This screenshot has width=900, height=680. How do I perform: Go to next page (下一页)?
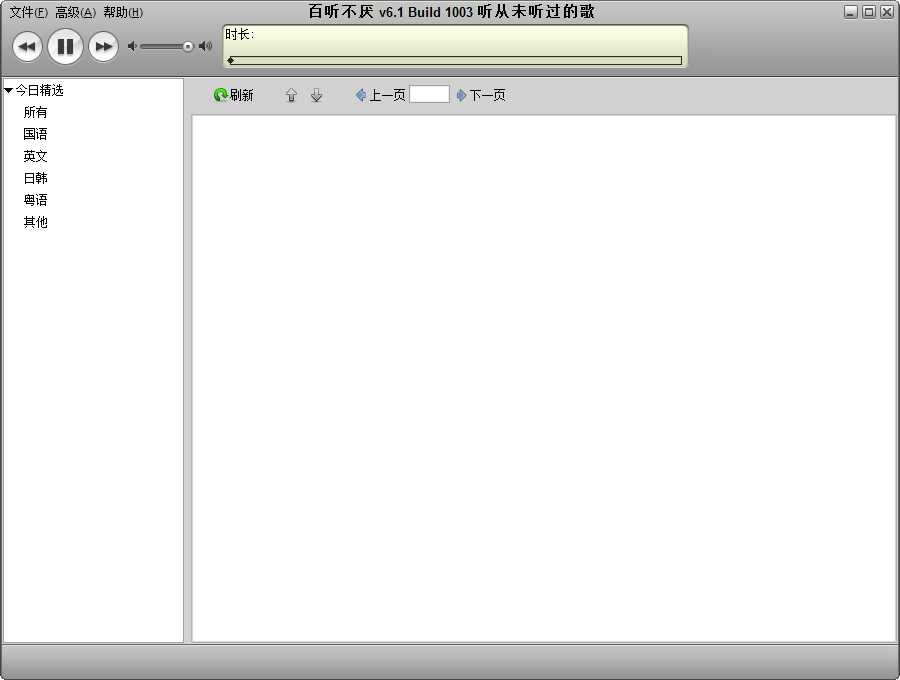click(481, 95)
